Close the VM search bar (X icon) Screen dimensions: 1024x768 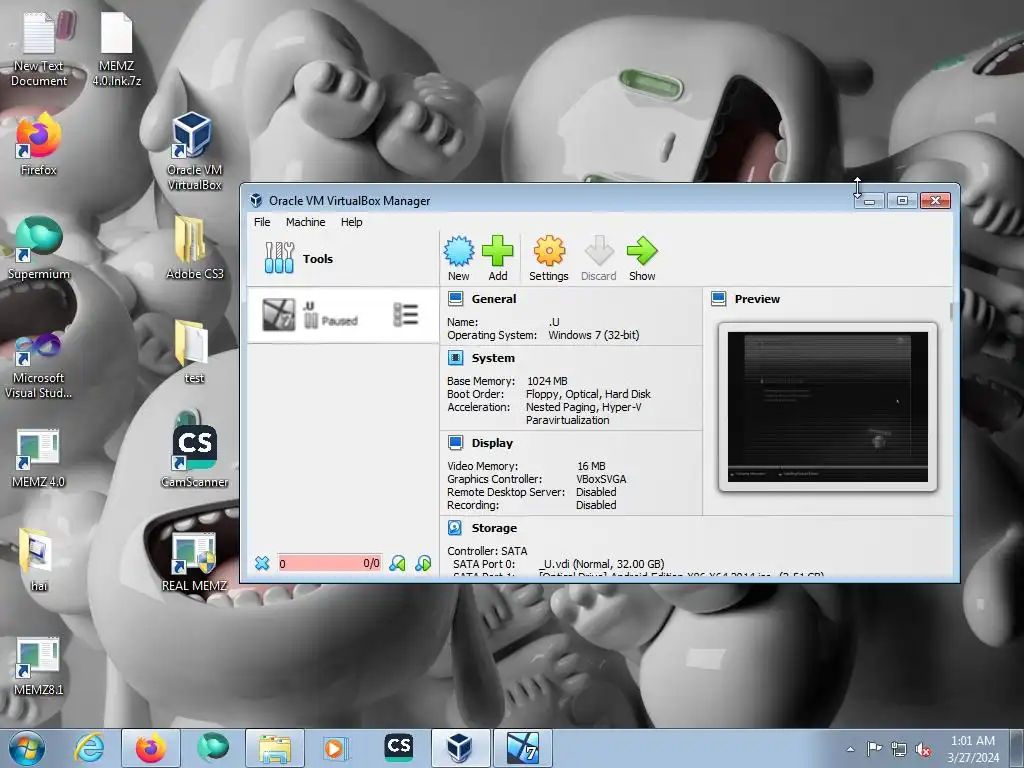(x=262, y=563)
